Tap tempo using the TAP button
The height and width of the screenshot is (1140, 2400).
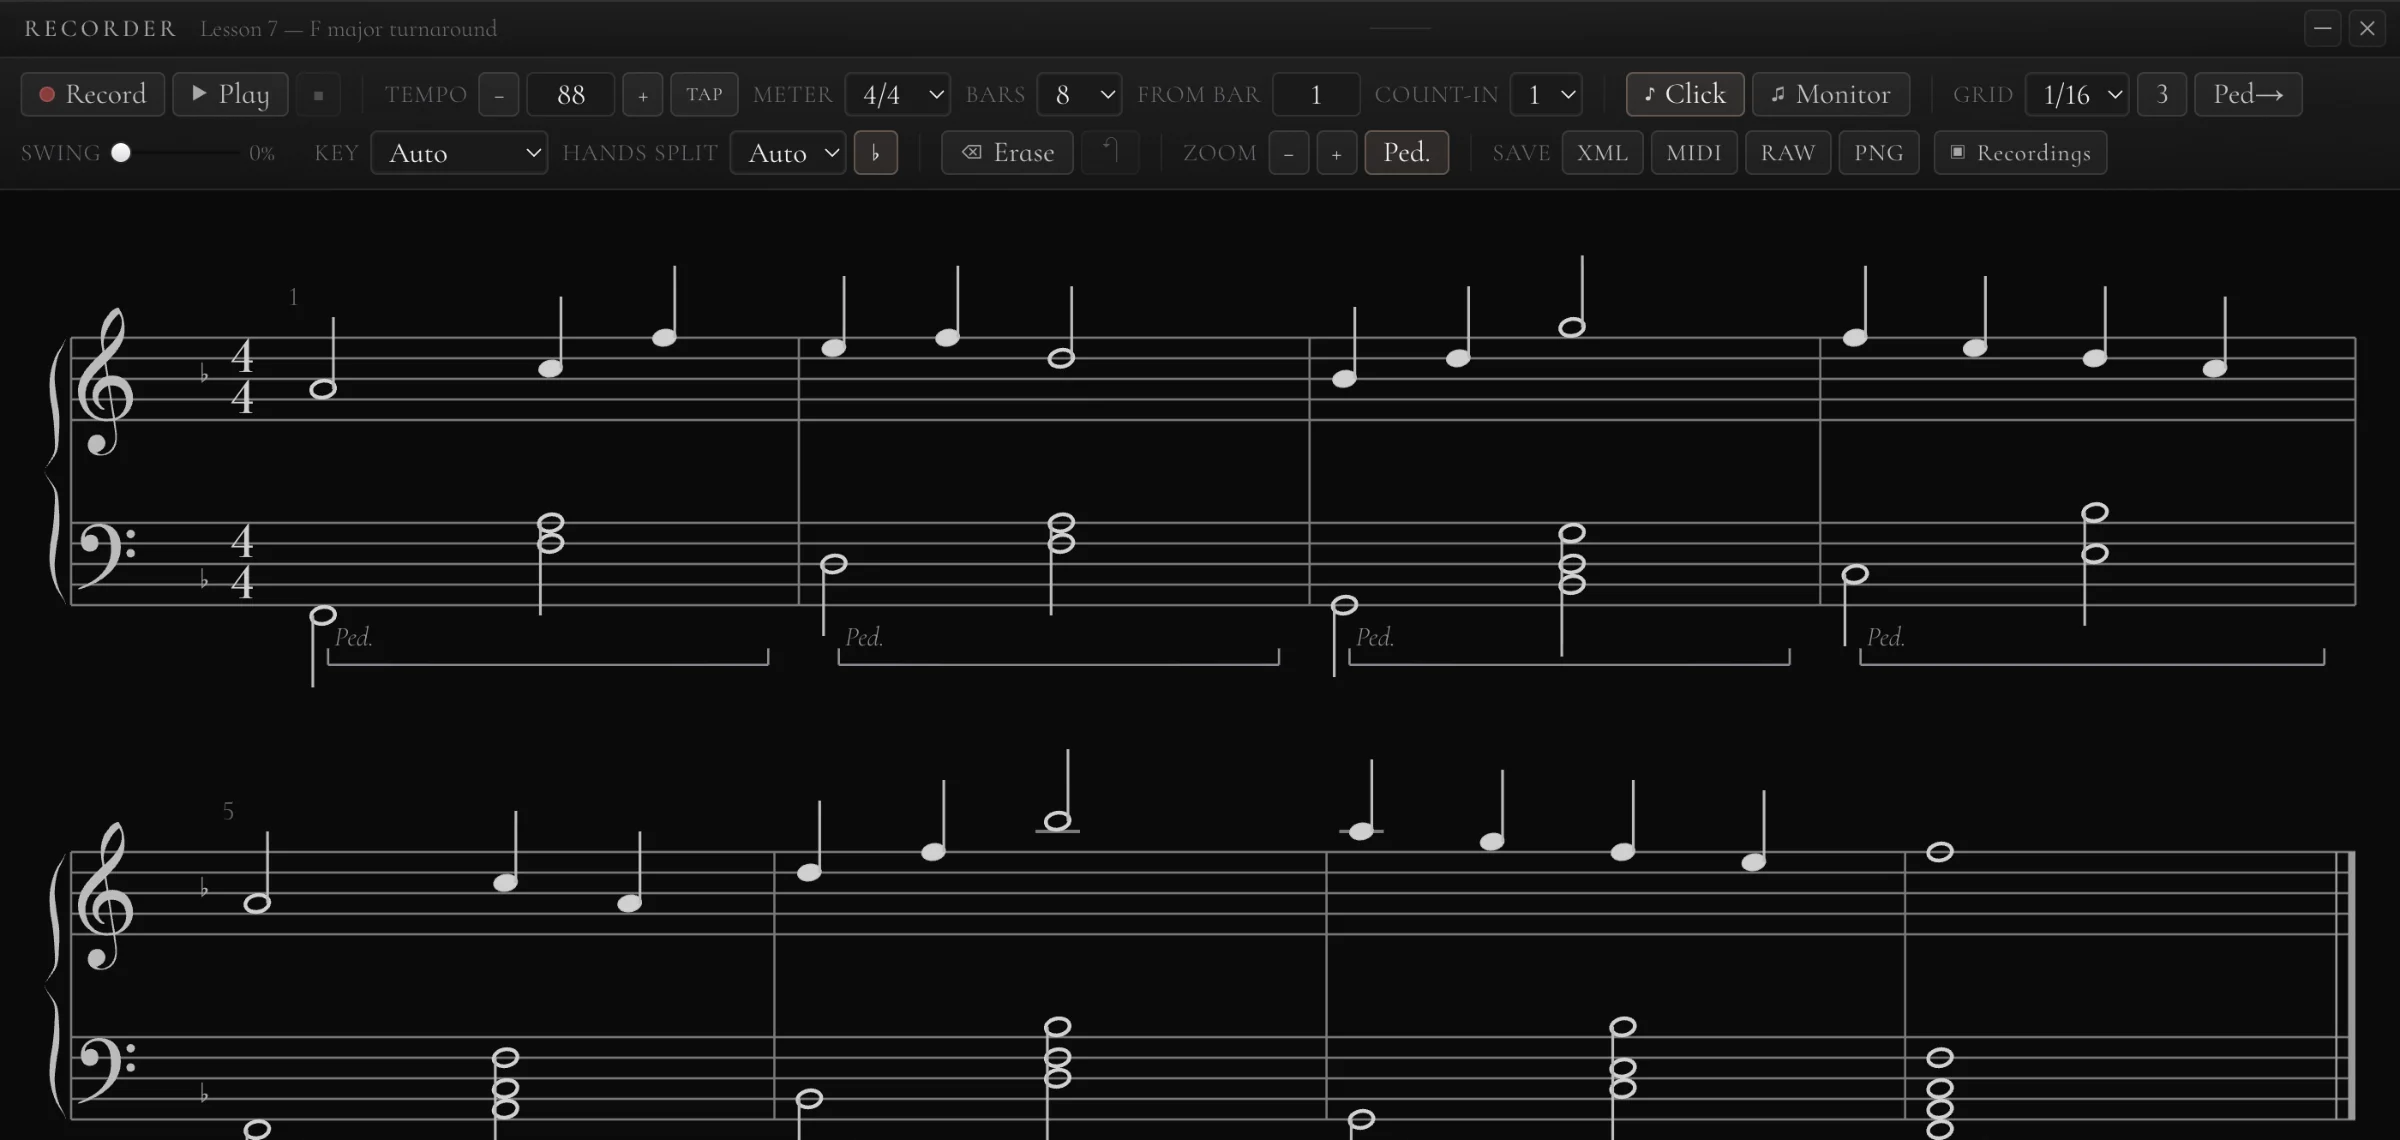pyautogui.click(x=704, y=94)
